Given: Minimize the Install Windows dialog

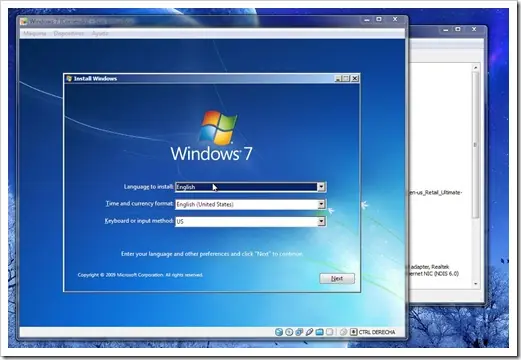Looking at the screenshot, I should (x=338, y=79).
